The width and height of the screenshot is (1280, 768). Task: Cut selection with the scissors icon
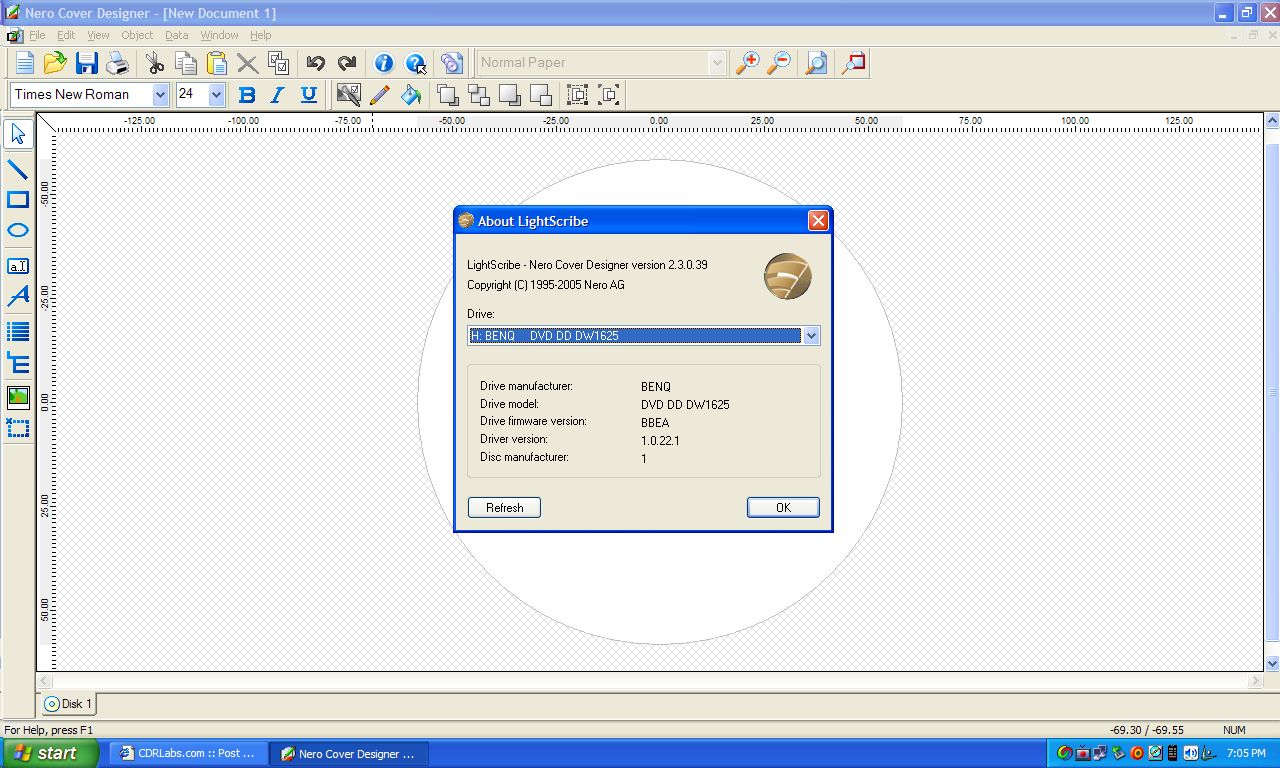tap(155, 63)
